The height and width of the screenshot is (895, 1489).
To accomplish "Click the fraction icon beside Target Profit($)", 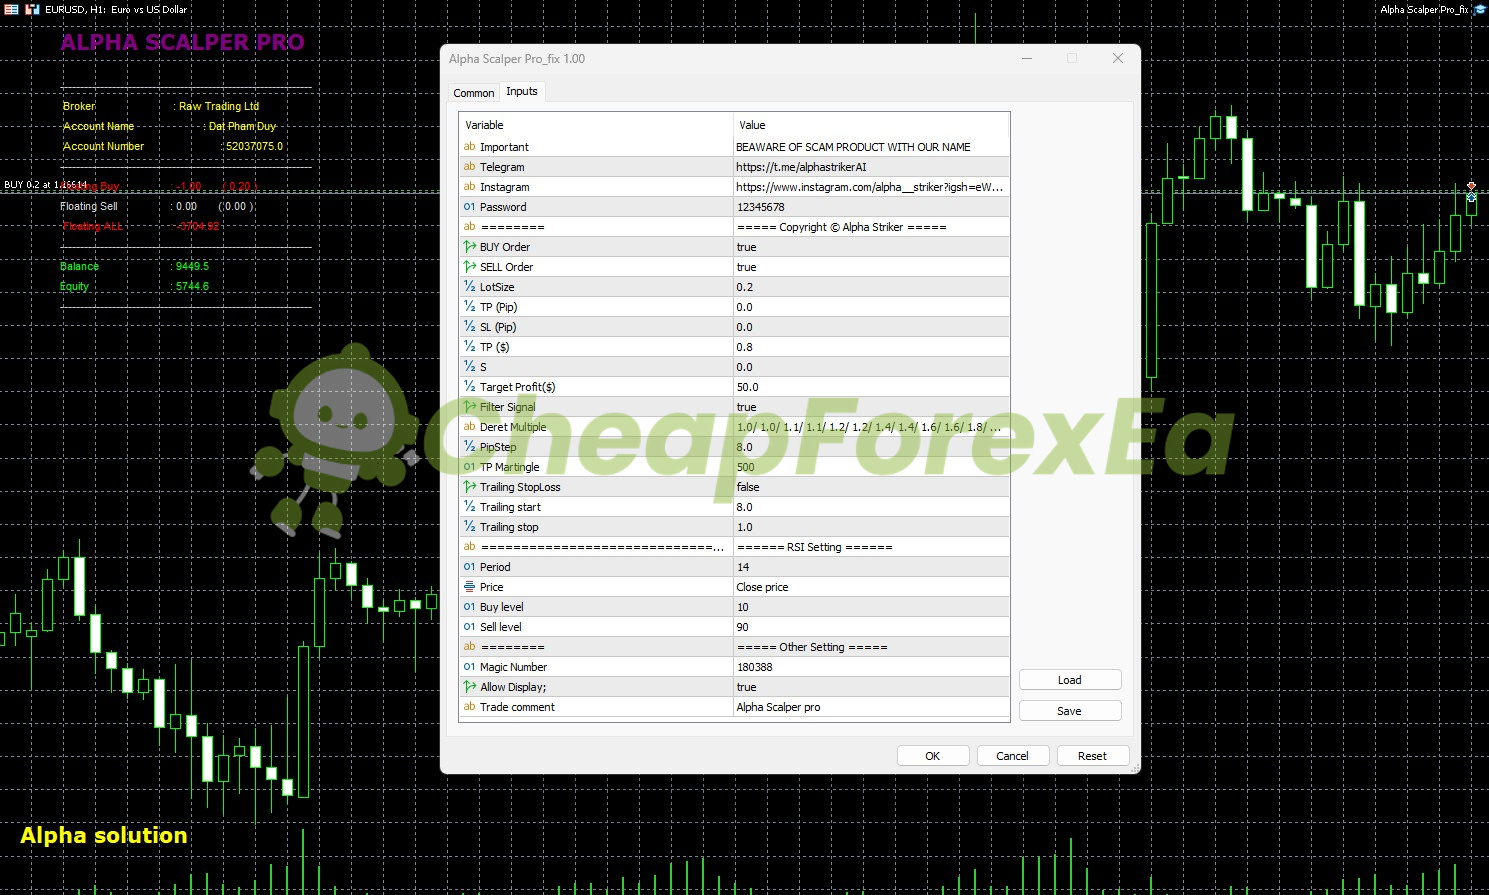I will pos(469,387).
